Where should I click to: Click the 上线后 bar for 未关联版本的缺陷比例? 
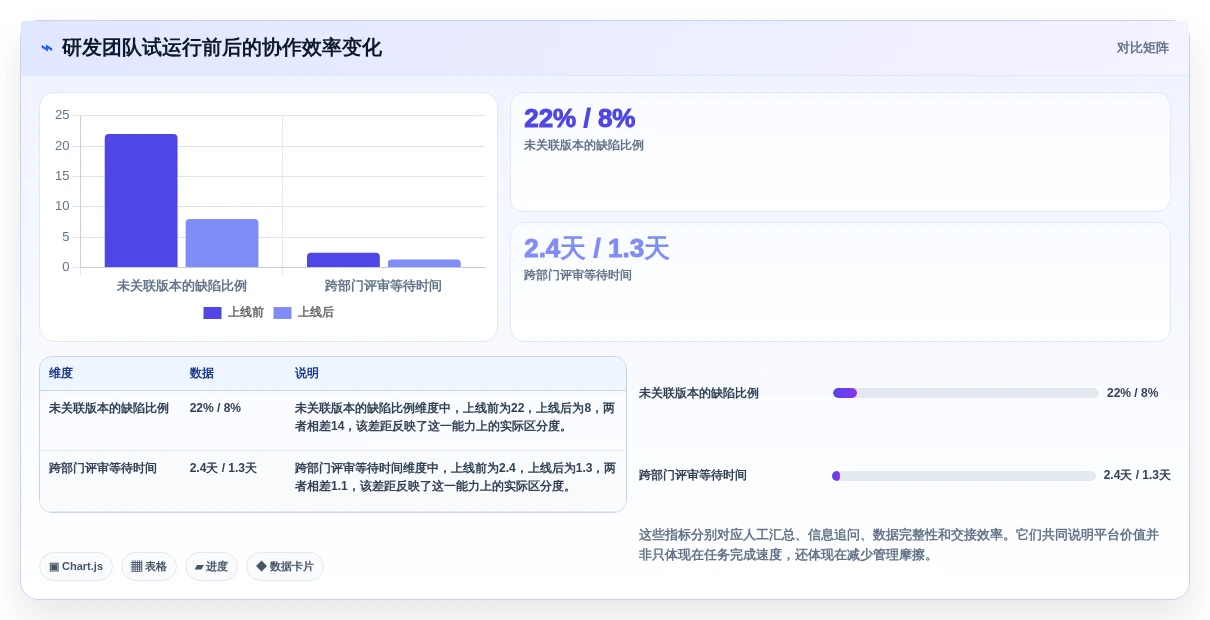(222, 243)
